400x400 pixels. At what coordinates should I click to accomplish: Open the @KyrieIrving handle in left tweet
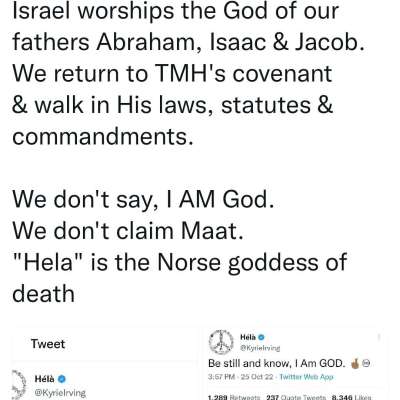click(60, 393)
